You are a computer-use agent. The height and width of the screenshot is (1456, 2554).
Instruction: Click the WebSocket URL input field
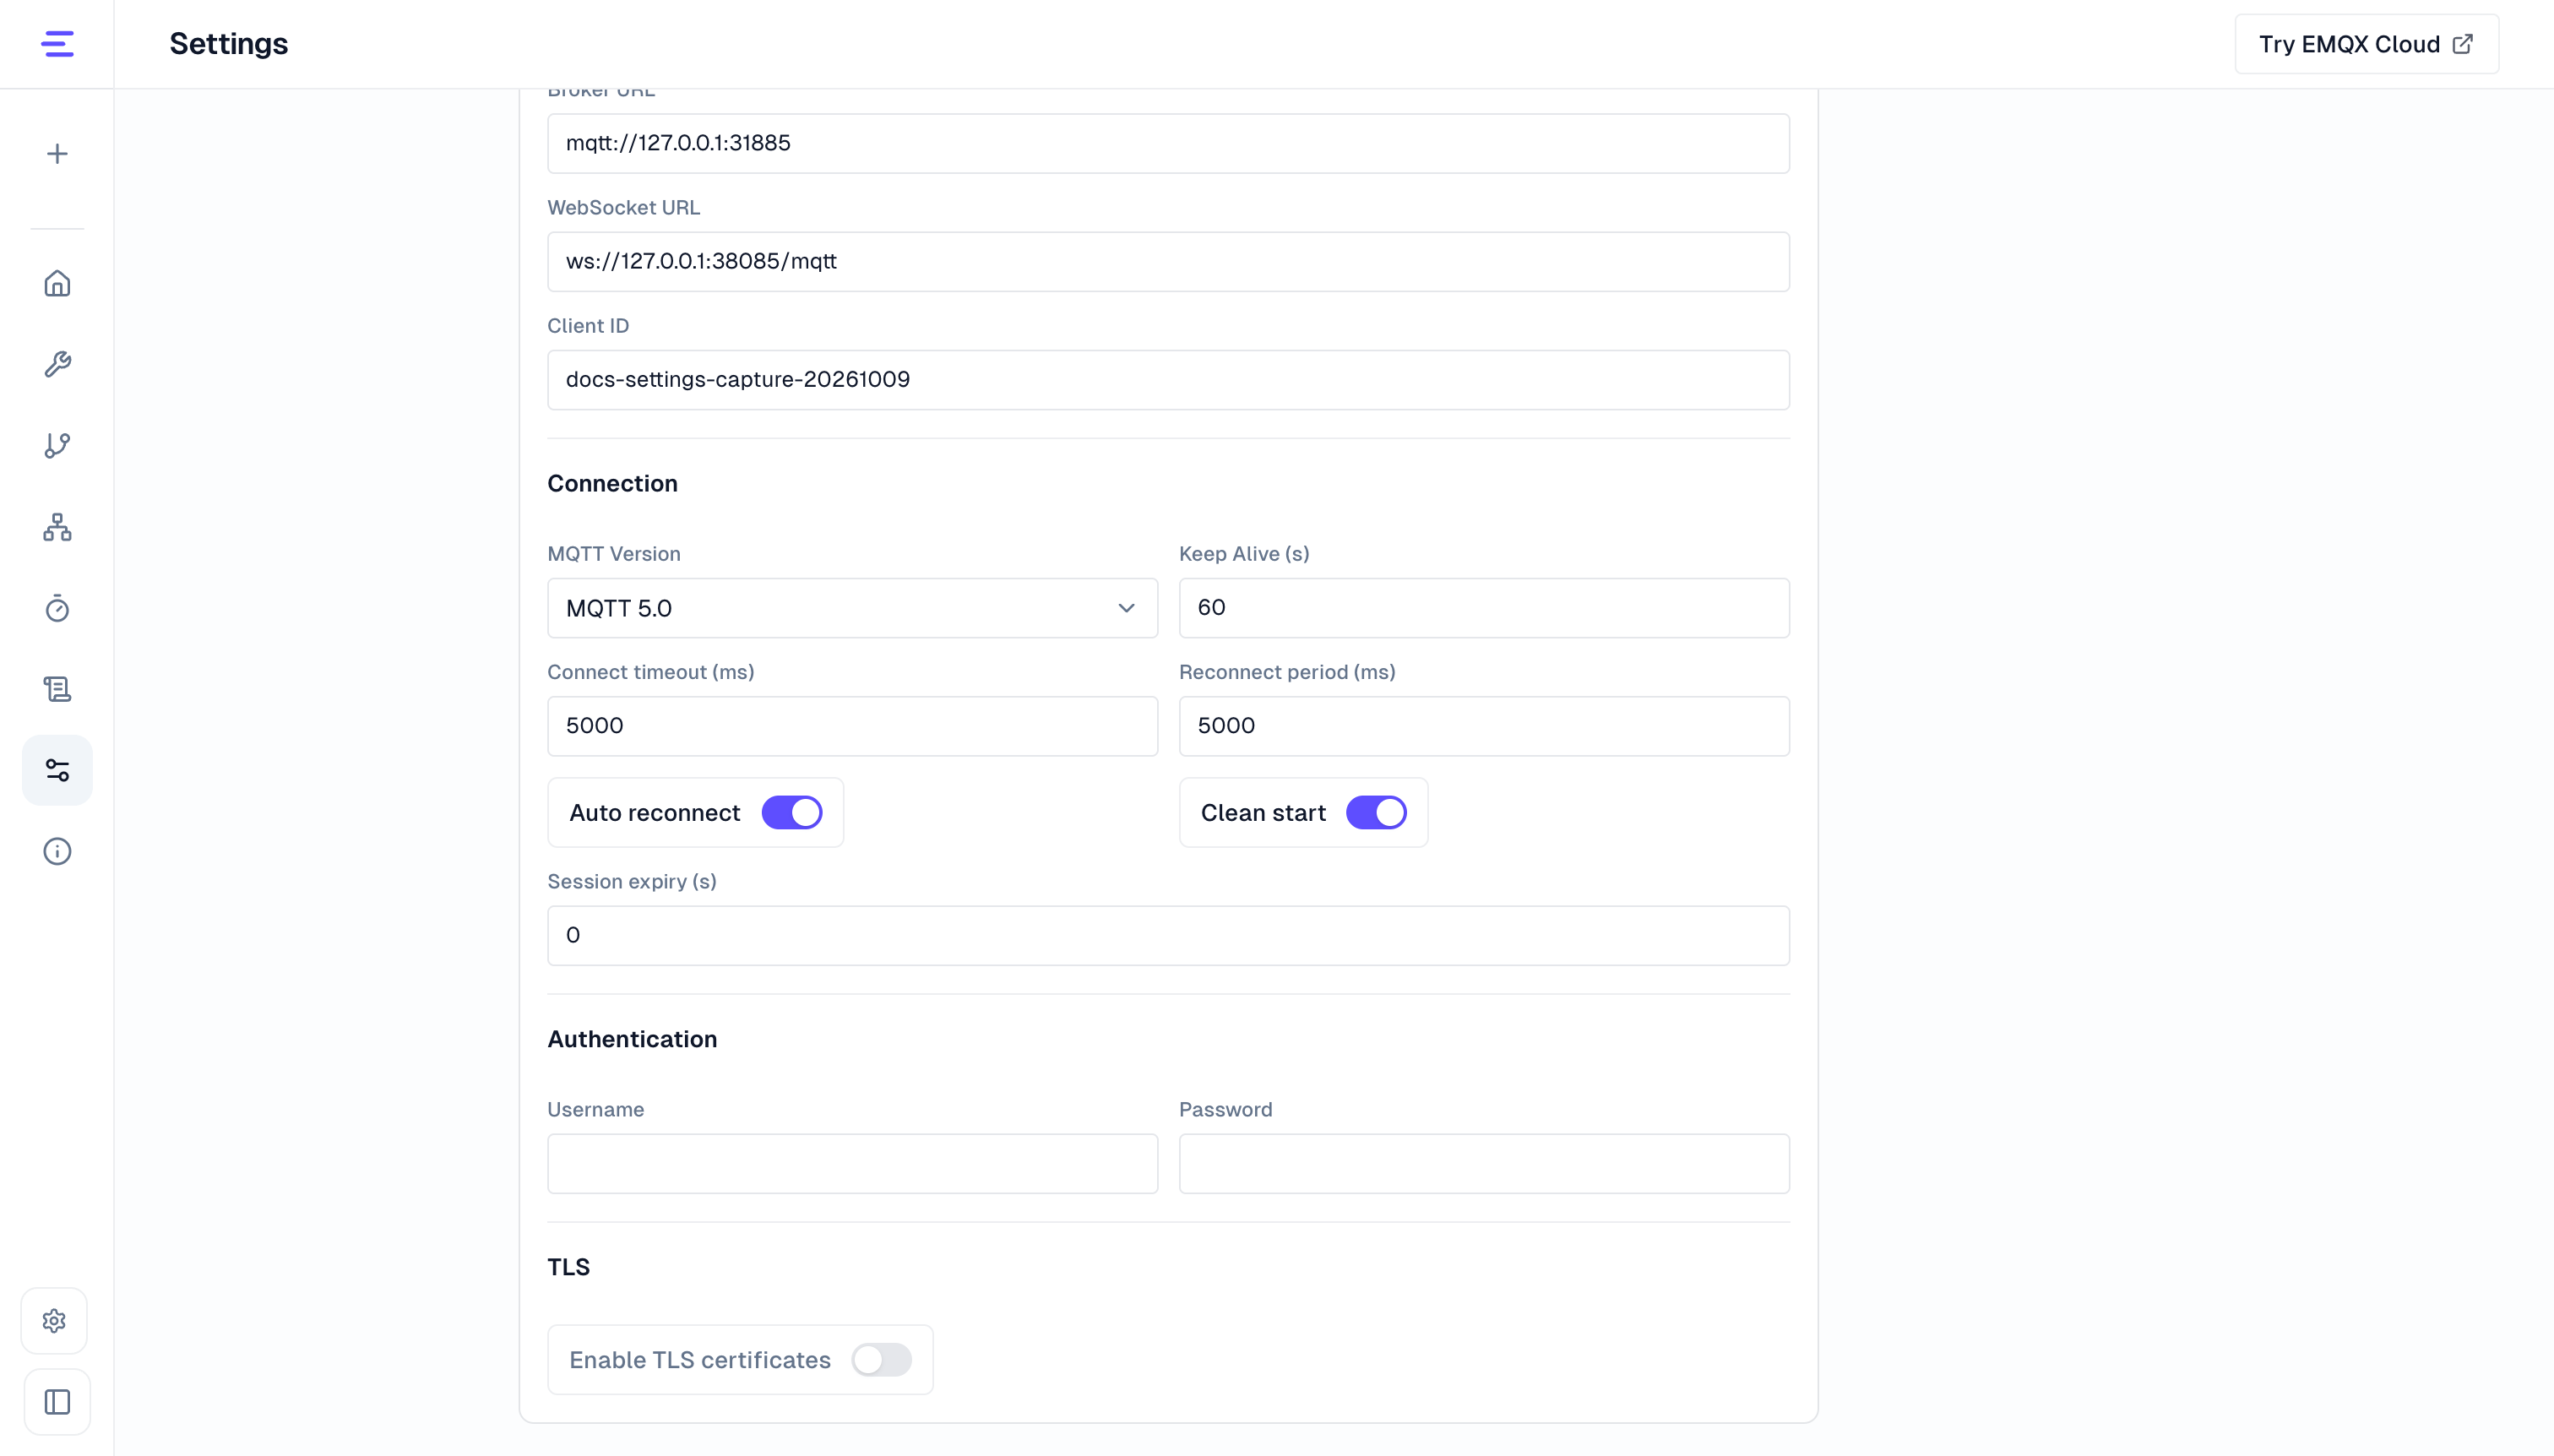click(x=1168, y=262)
